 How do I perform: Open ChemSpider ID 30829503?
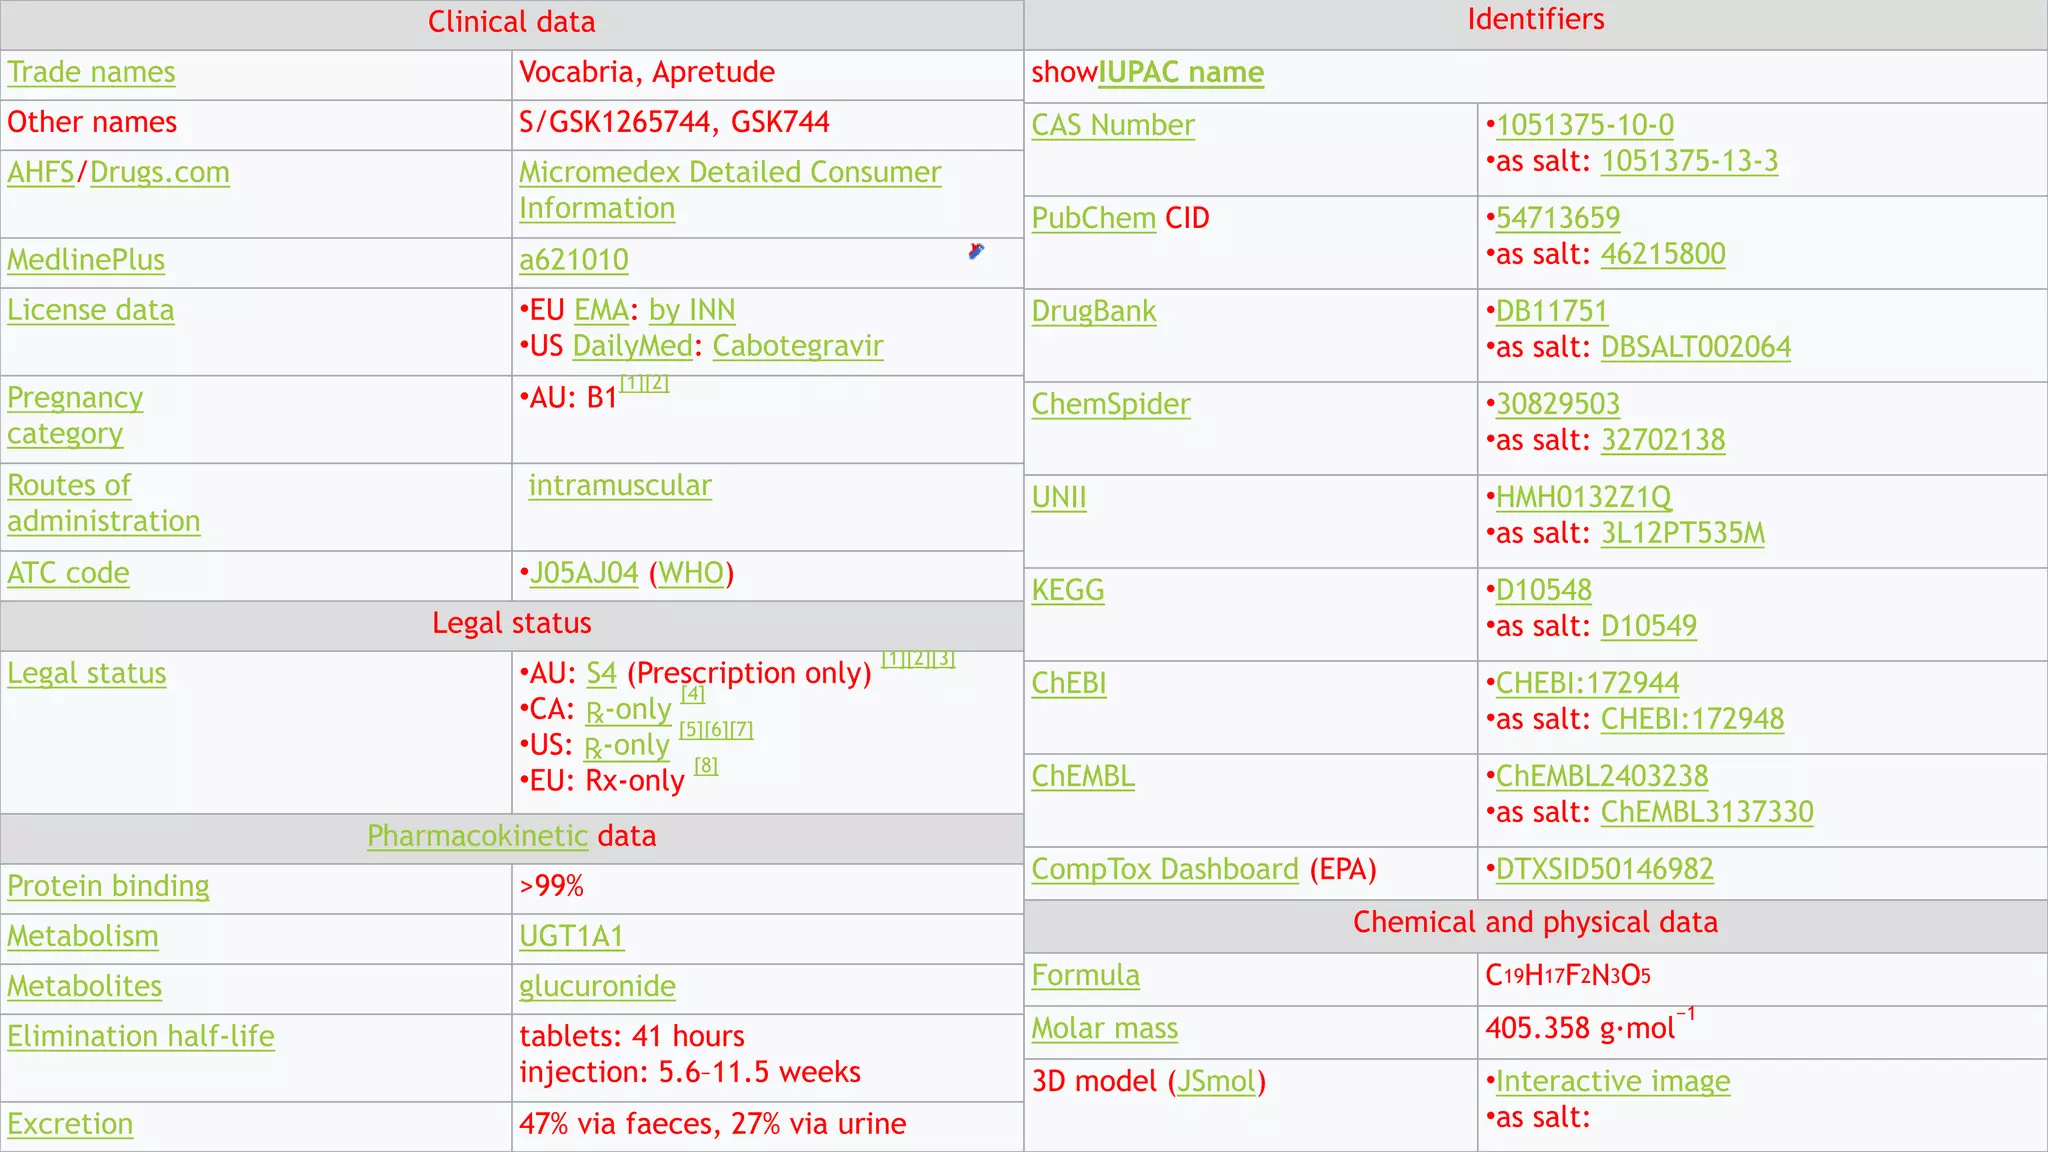(x=1558, y=404)
